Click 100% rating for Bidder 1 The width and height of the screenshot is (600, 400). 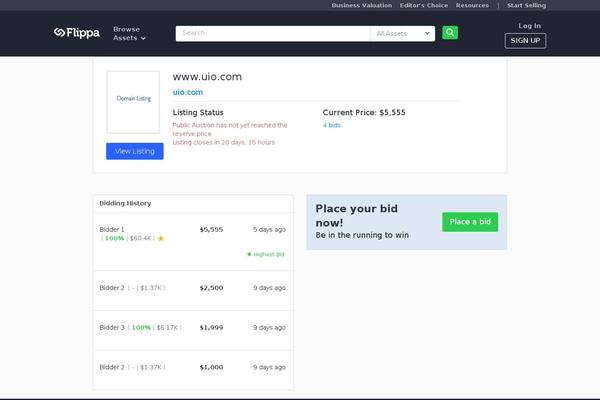(x=114, y=238)
